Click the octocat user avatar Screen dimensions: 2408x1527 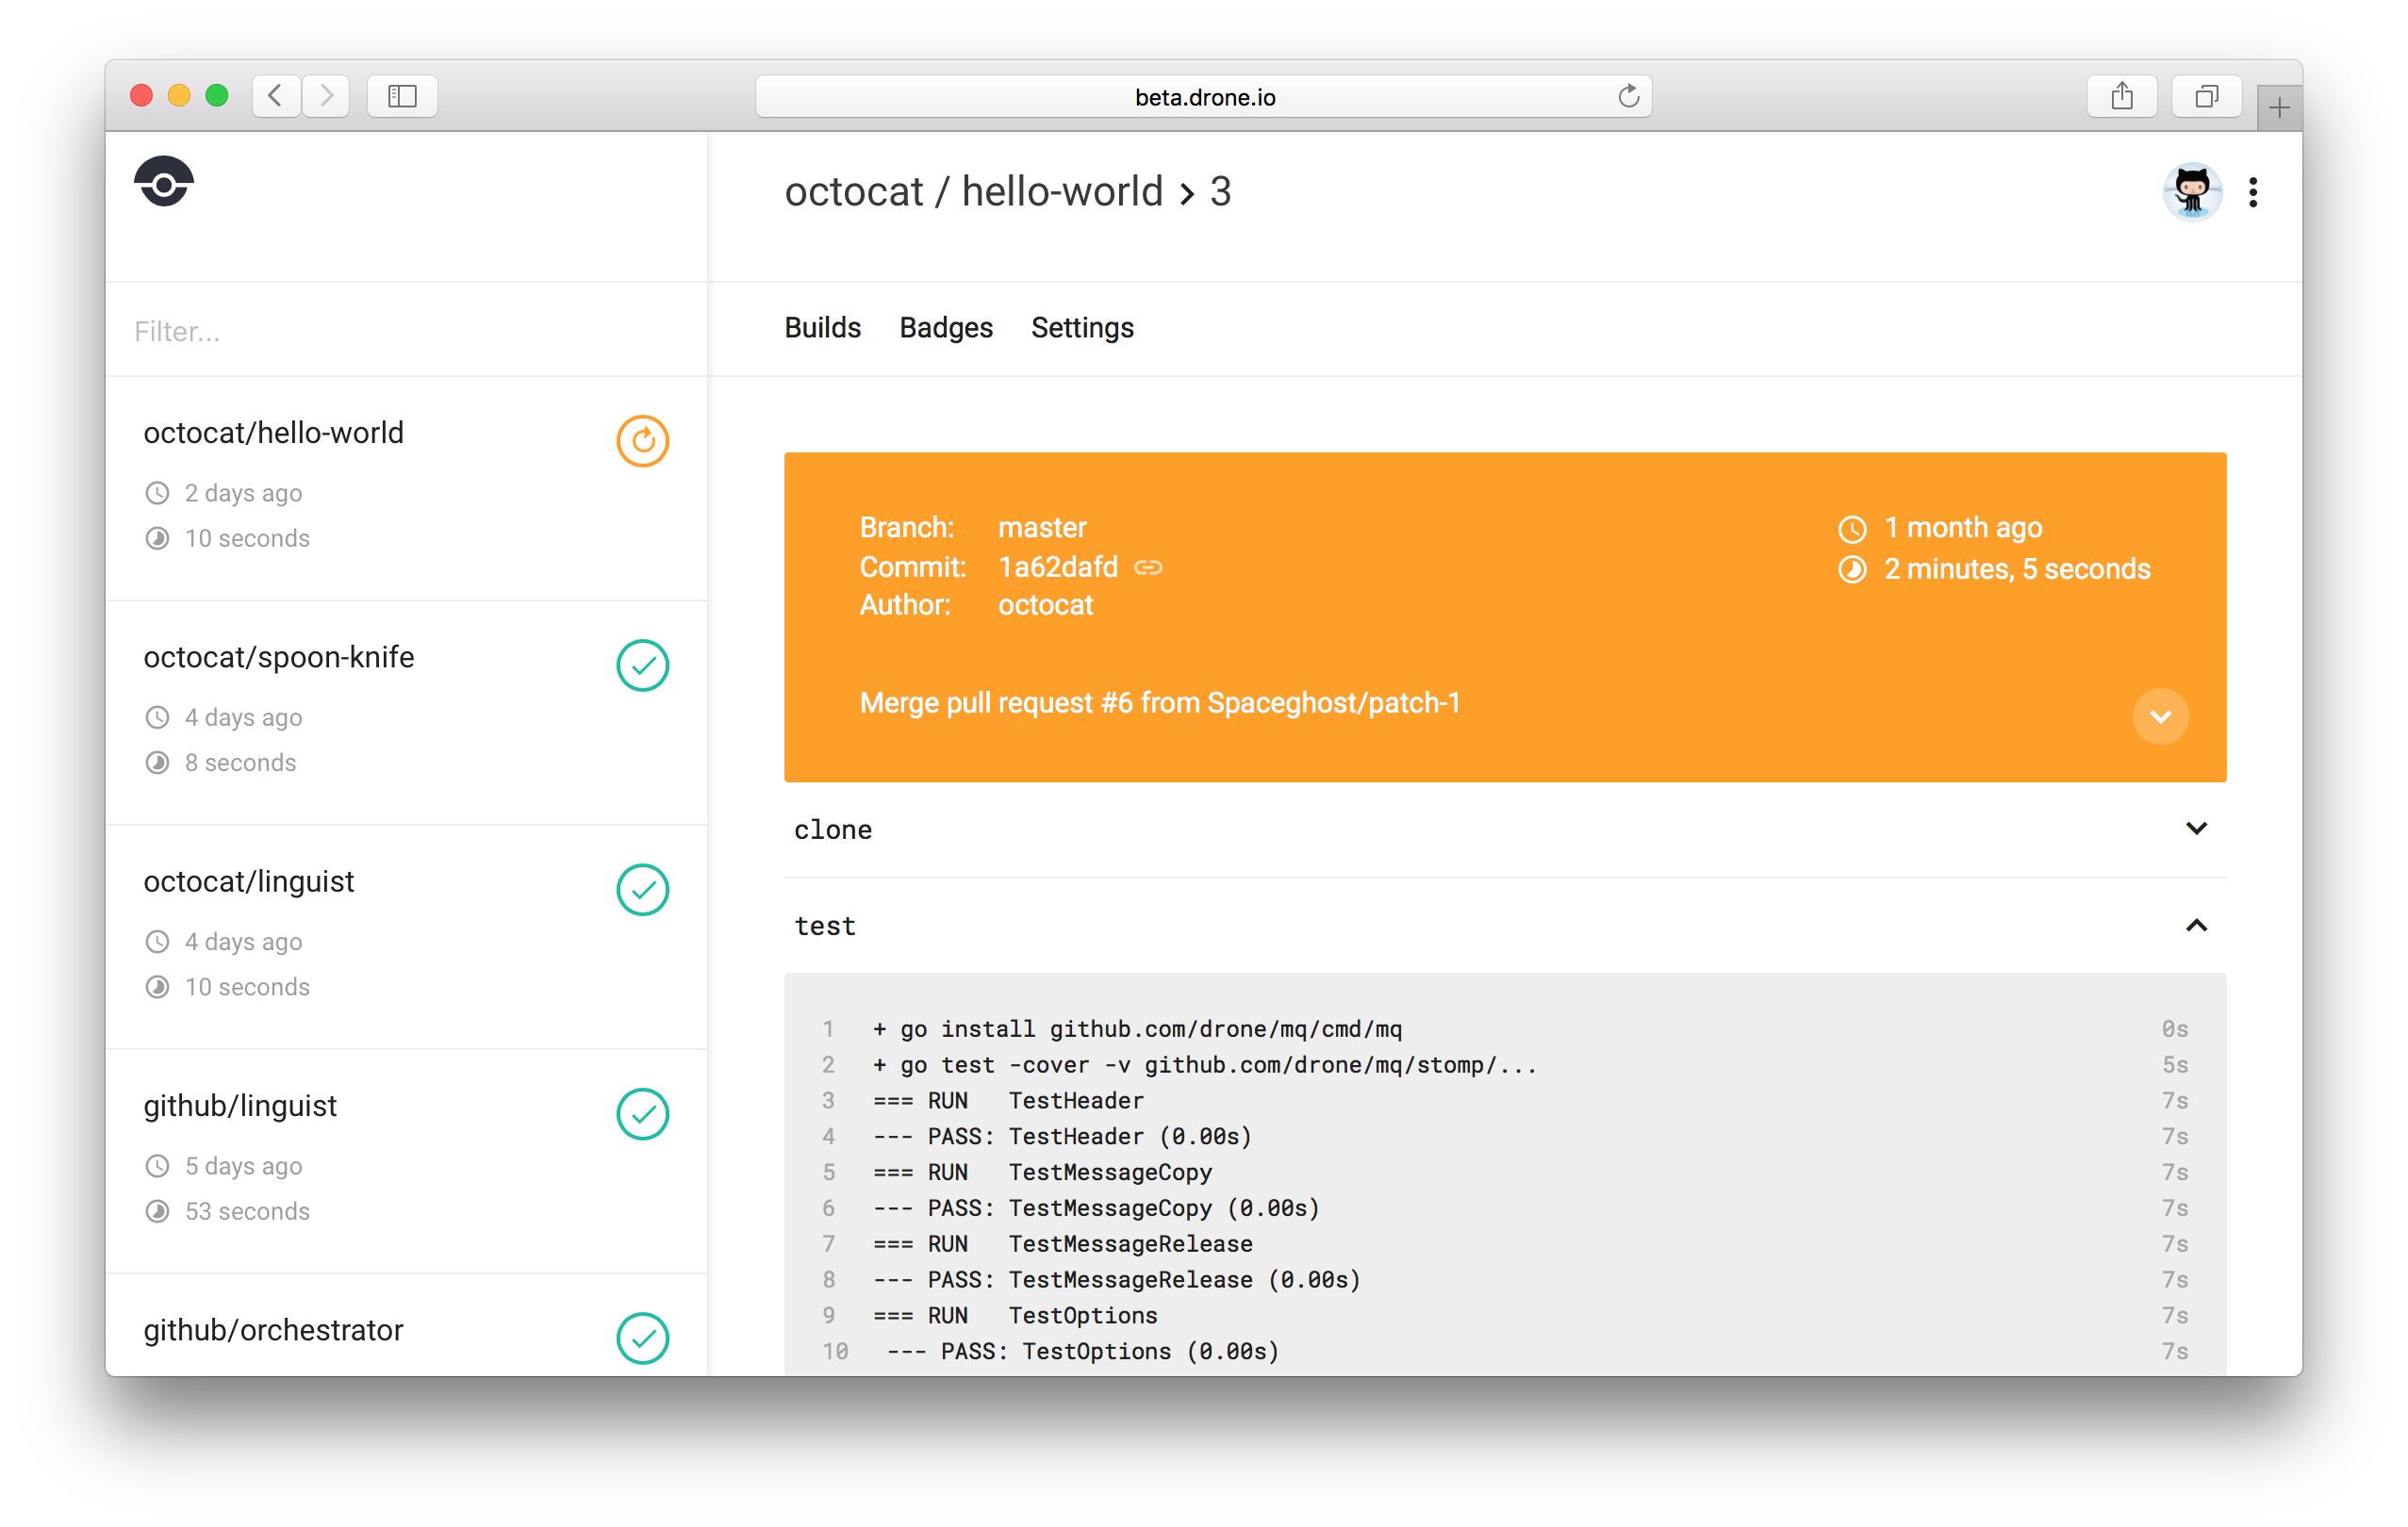coord(2191,192)
